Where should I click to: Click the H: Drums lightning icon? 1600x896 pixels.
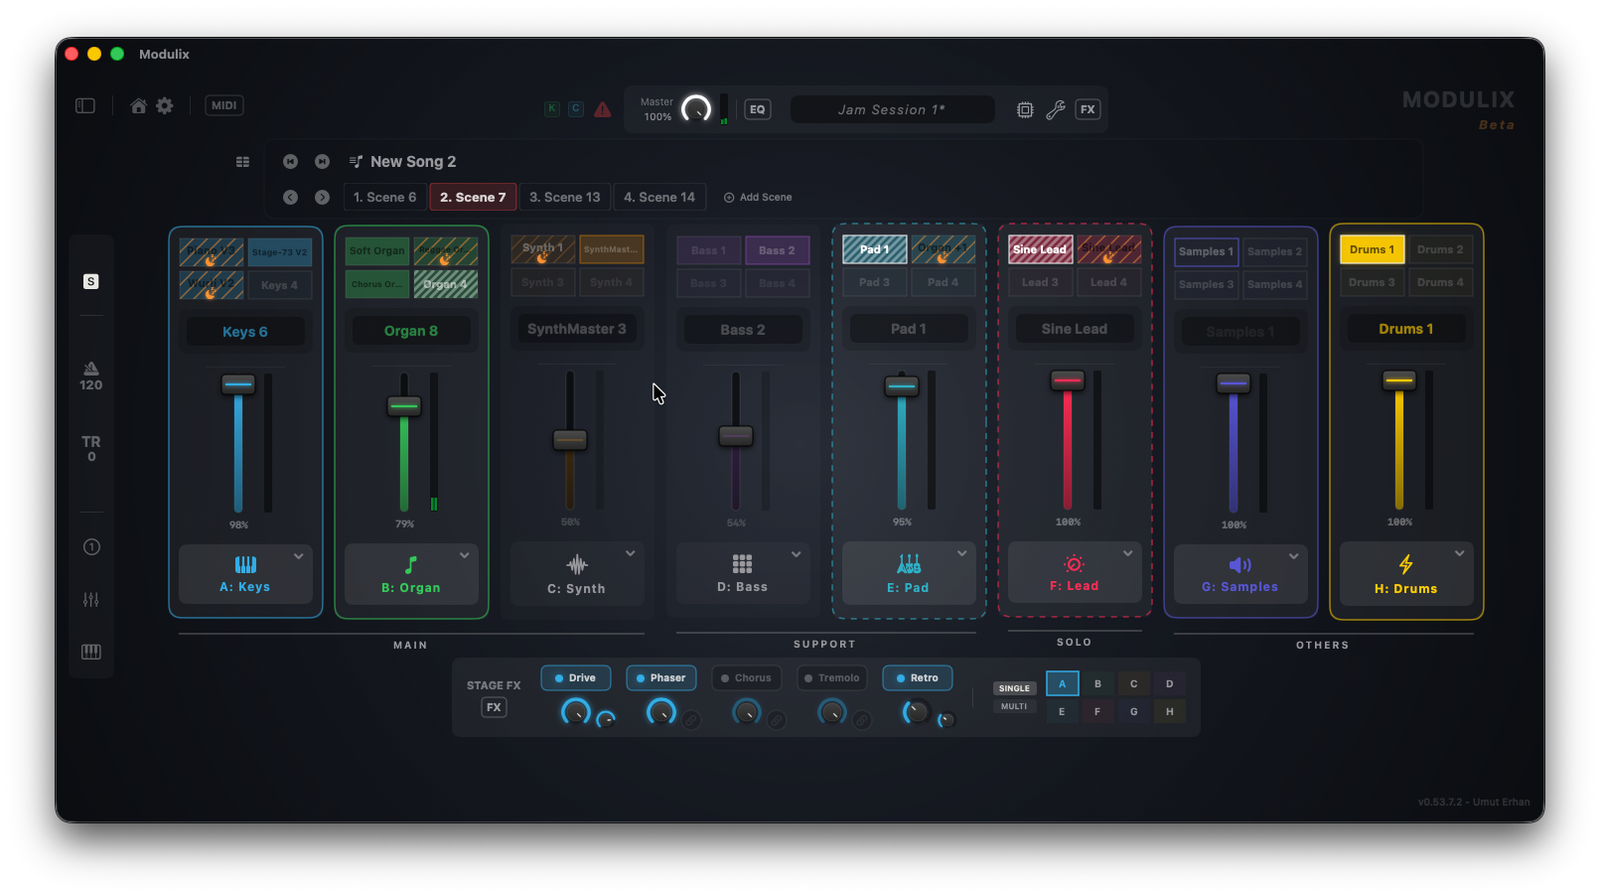pyautogui.click(x=1406, y=564)
